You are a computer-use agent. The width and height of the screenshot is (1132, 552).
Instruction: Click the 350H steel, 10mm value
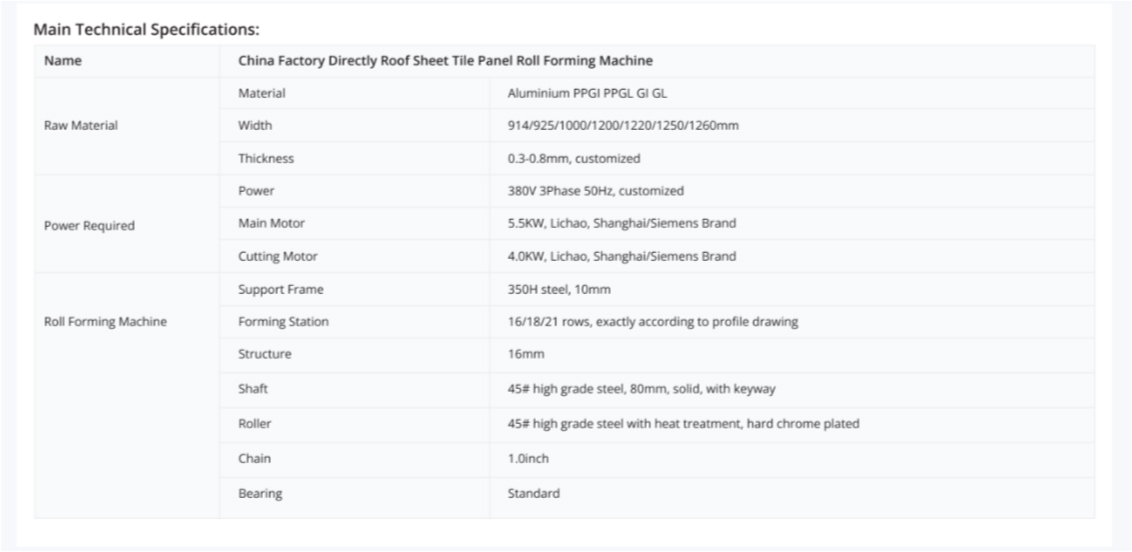(558, 289)
